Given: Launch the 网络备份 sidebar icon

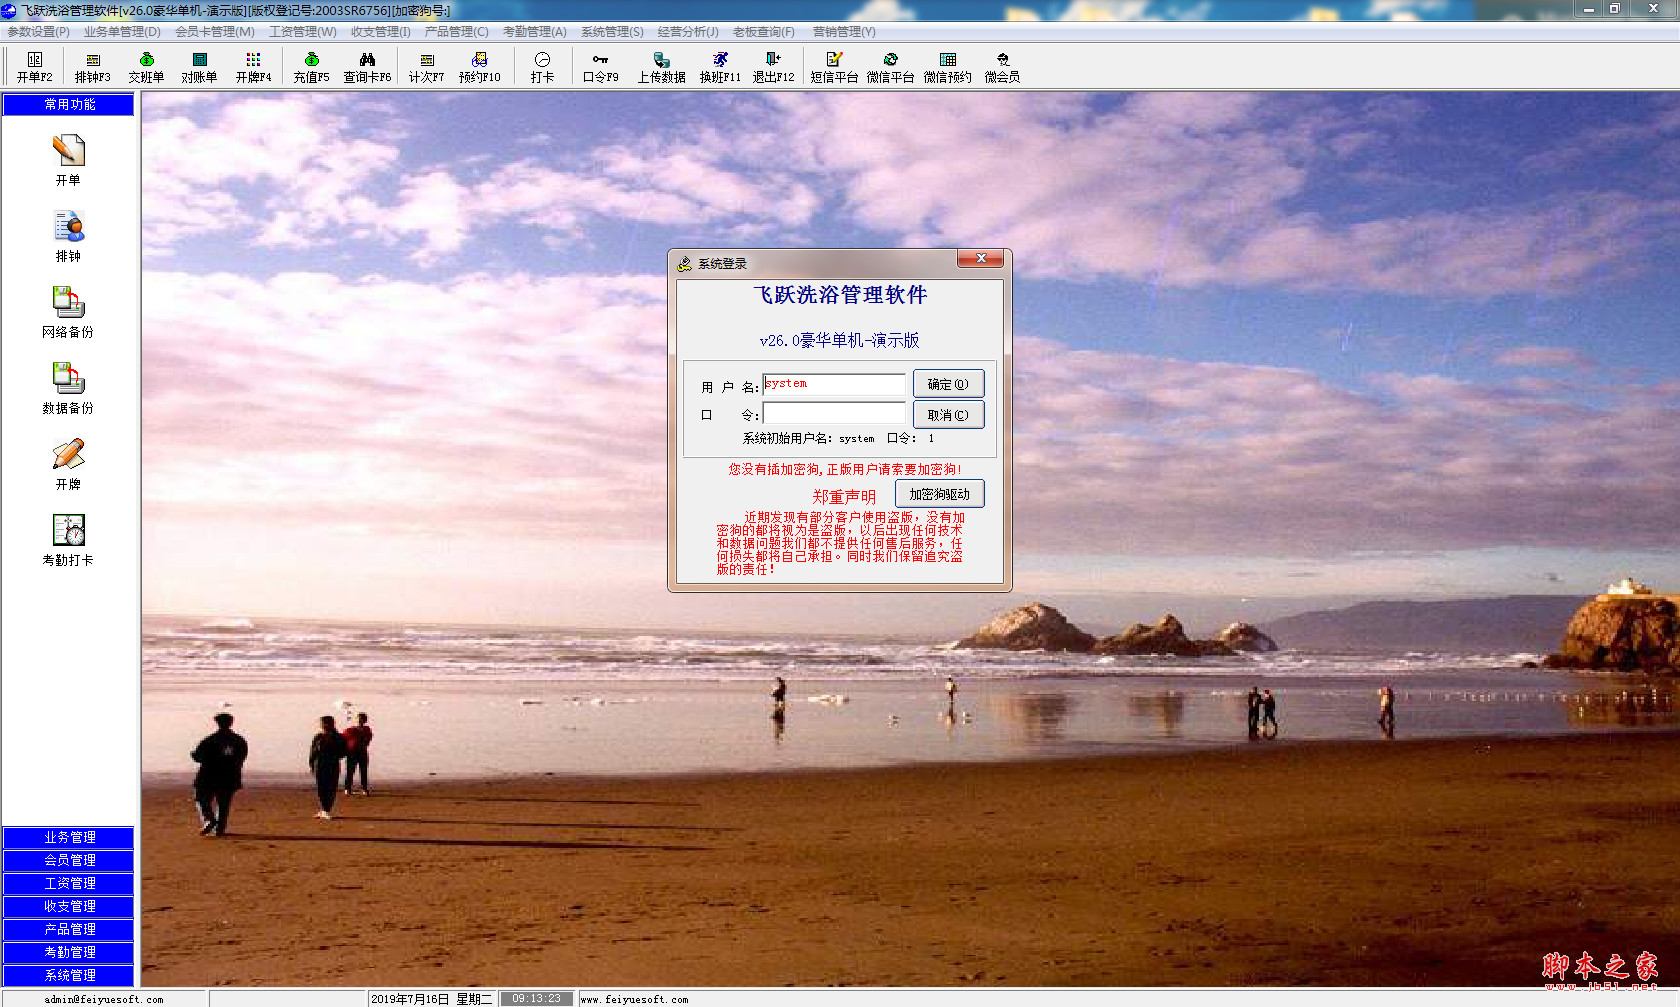Looking at the screenshot, I should pos(68,304).
